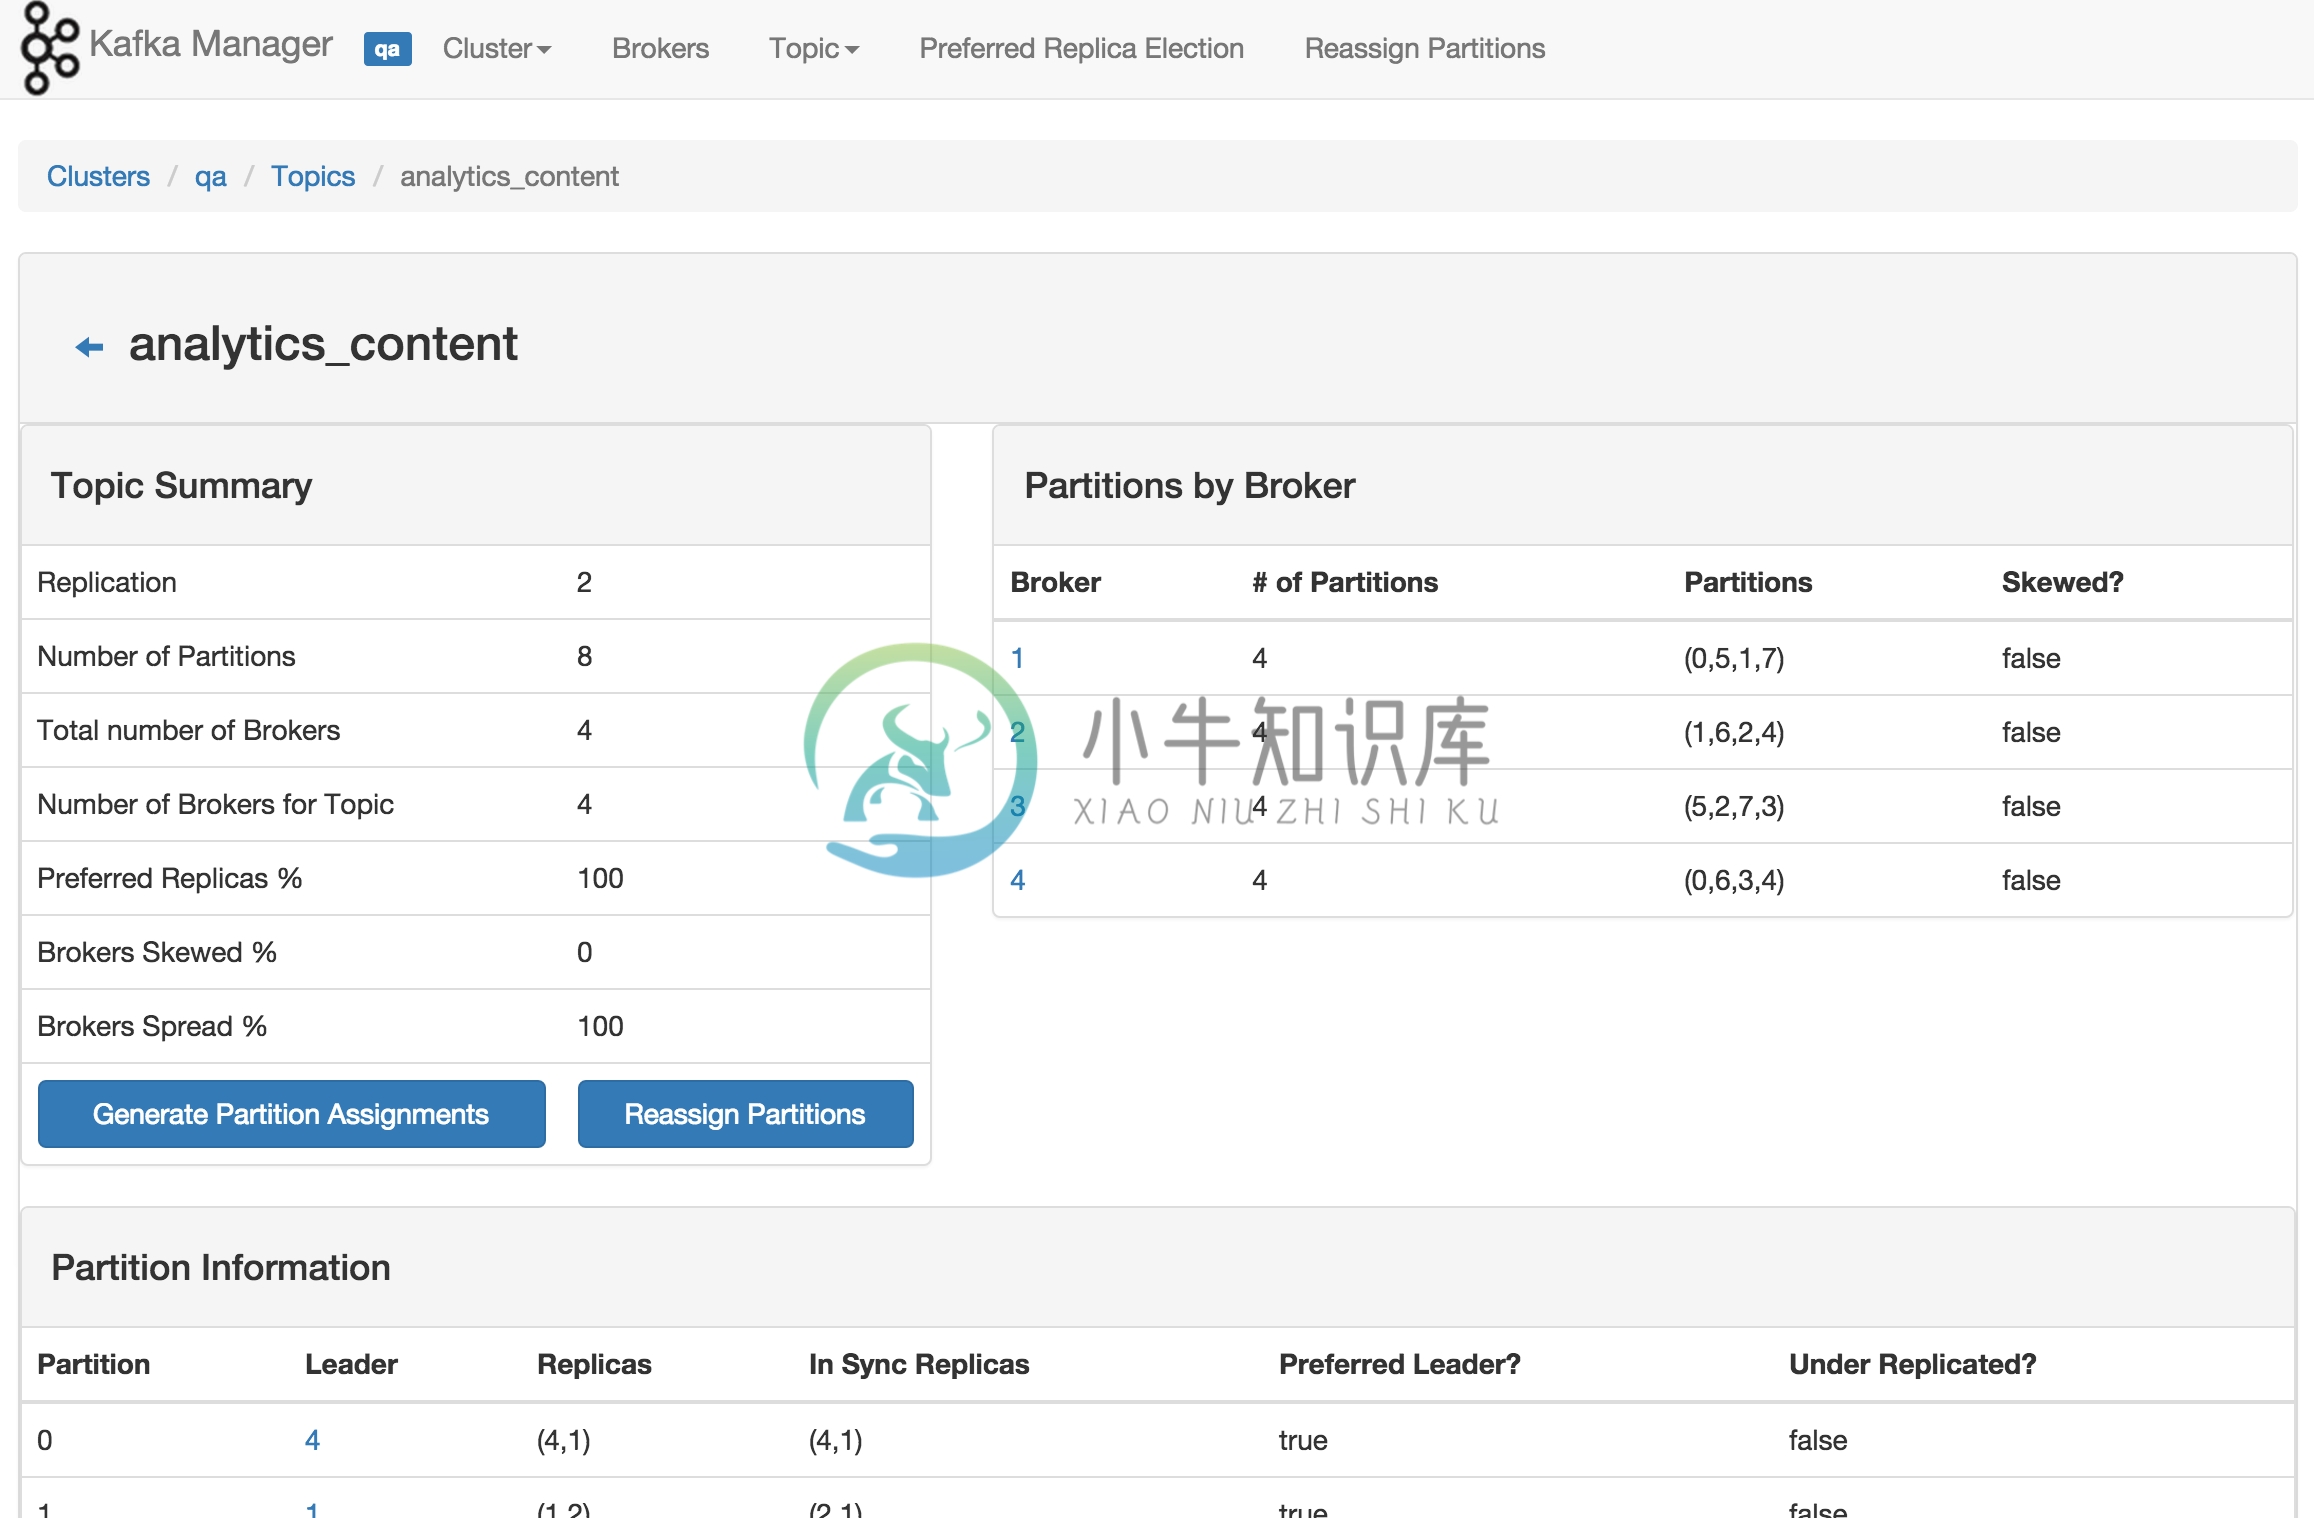
Task: Click the partitions value (0,5,1,7)
Action: (1734, 658)
